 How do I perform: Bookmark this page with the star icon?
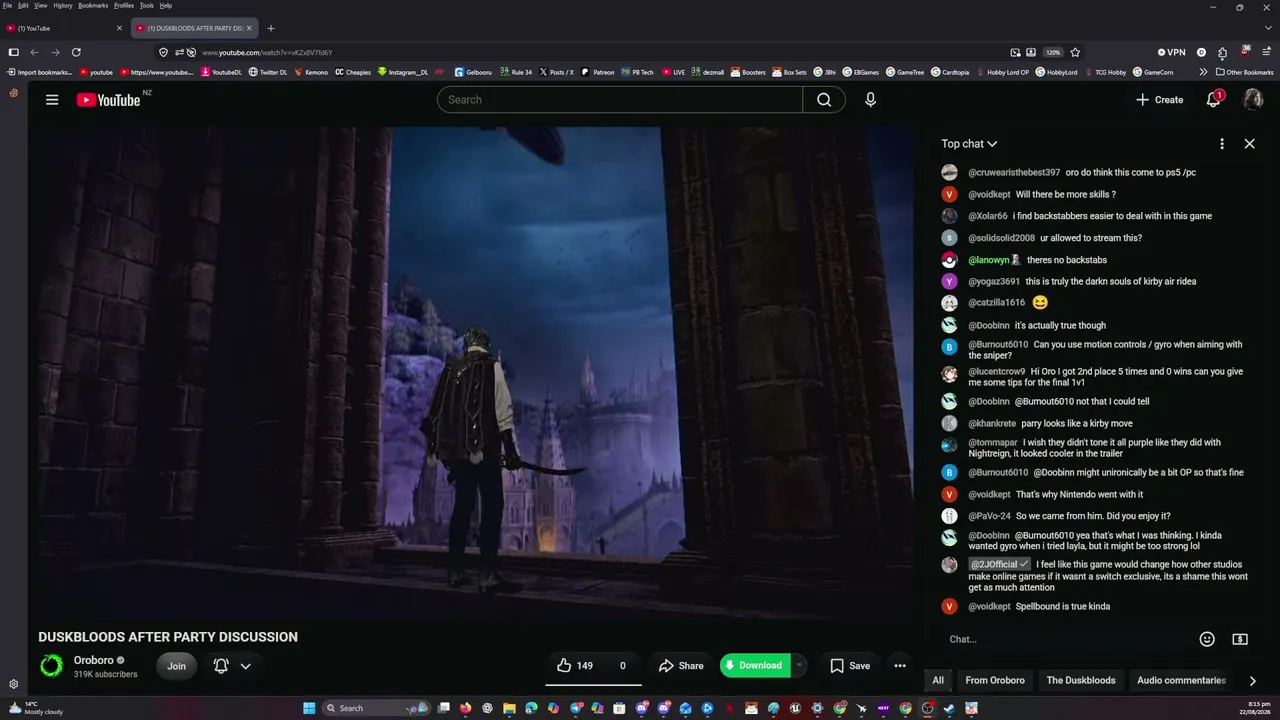[x=1075, y=52]
